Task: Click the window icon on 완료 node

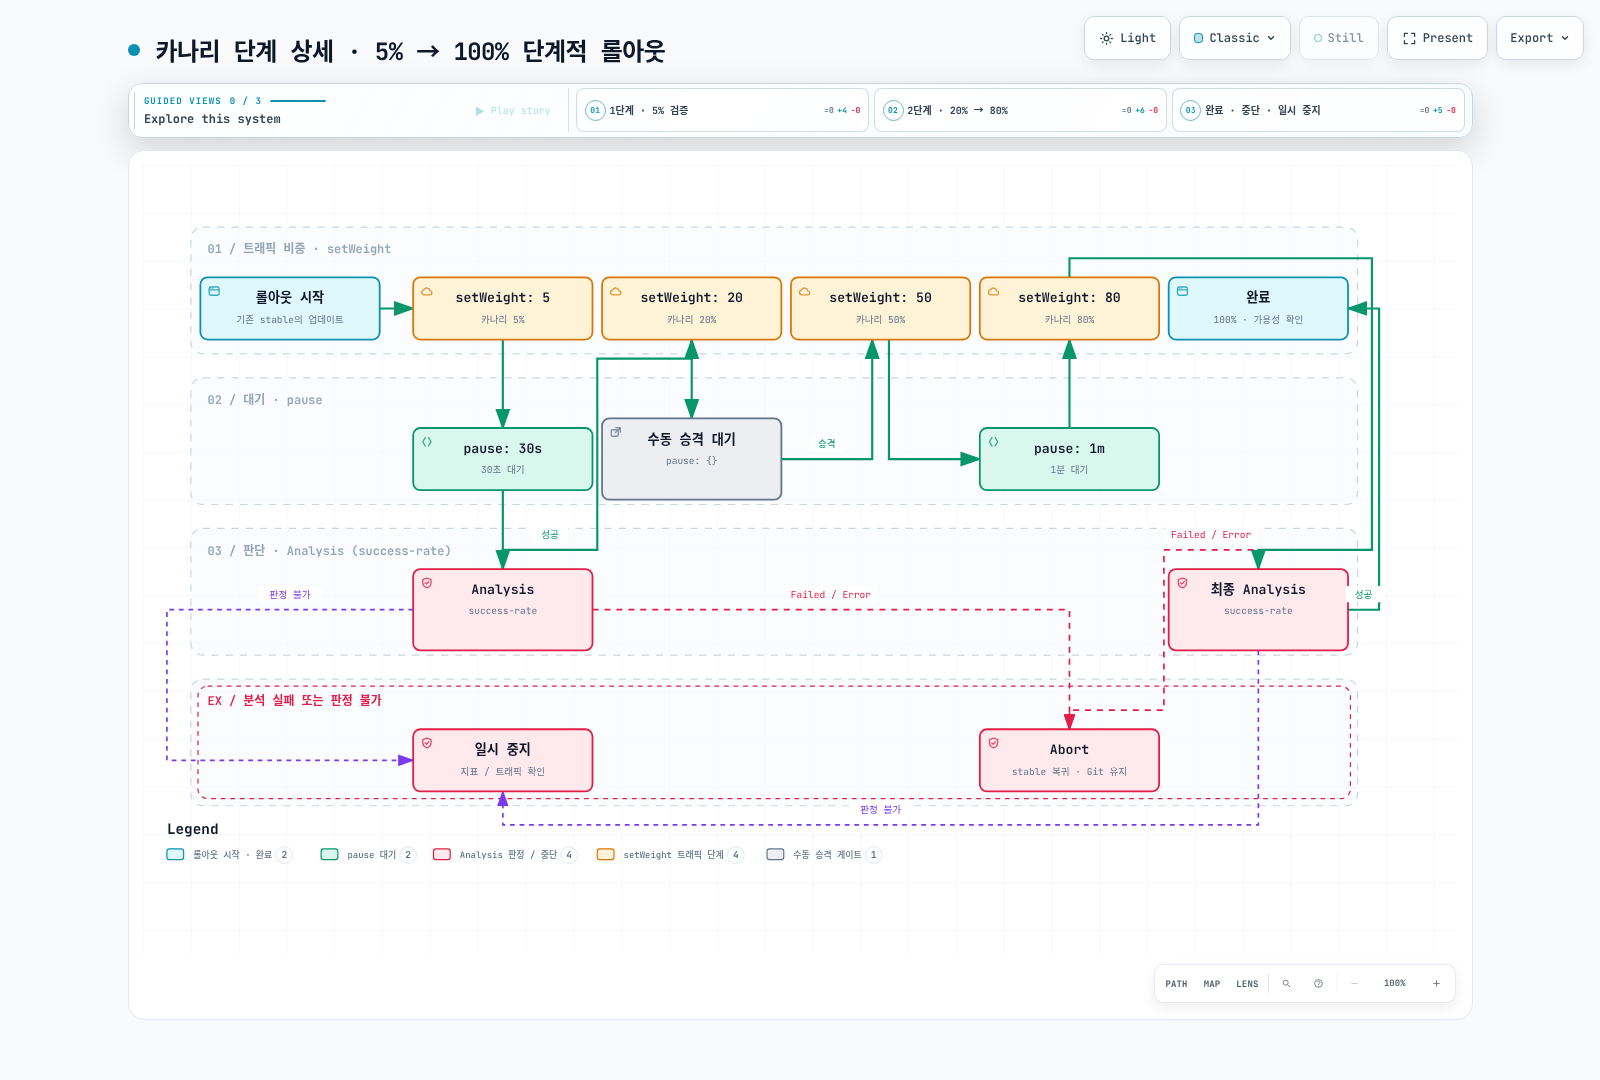Action: click(1183, 291)
